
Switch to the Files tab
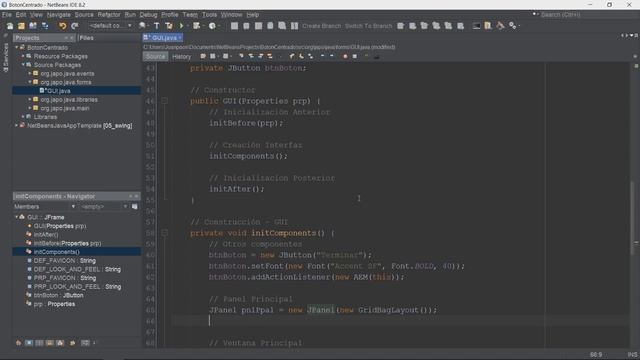87,38
